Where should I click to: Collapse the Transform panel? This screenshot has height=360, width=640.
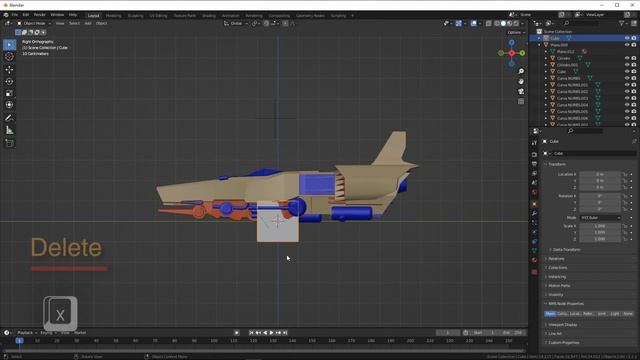pyautogui.click(x=557, y=164)
